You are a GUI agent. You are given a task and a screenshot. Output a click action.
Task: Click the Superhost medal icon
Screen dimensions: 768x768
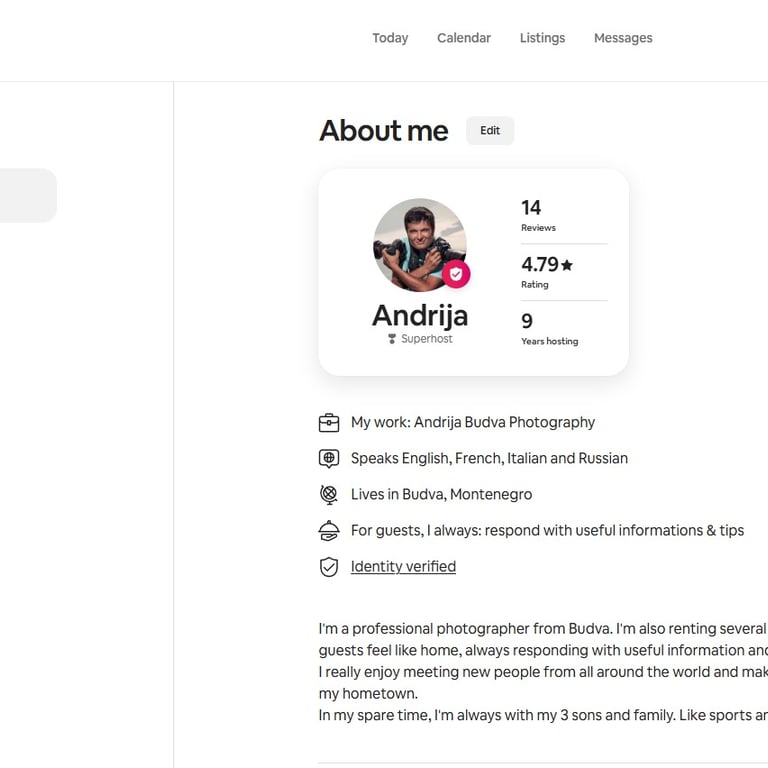tap(392, 339)
